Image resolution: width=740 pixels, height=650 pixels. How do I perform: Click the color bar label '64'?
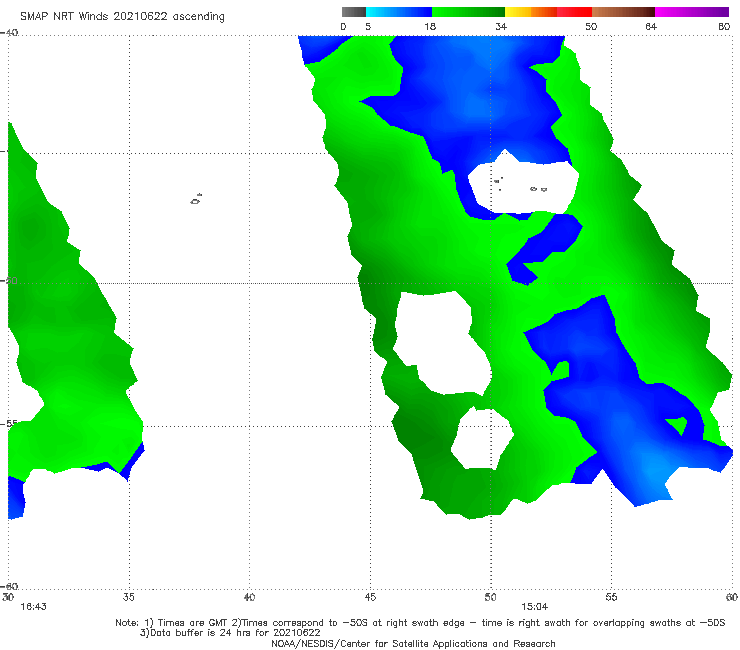(651, 27)
